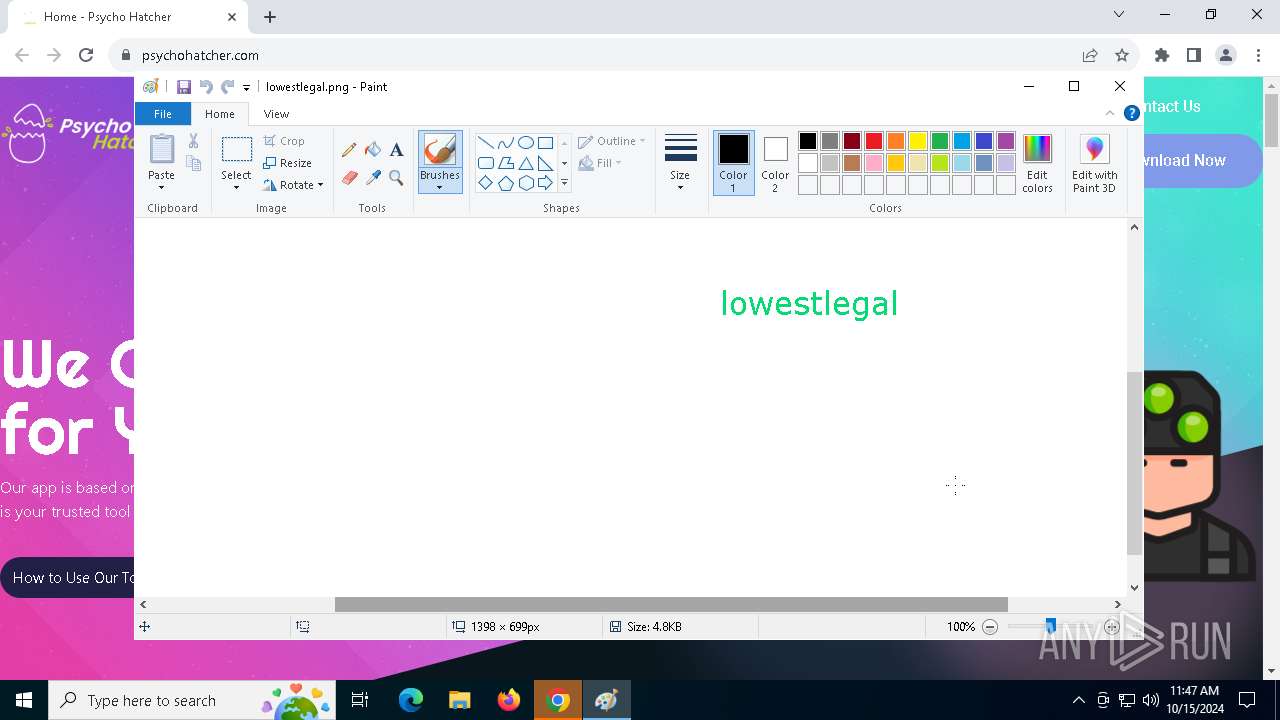Open the Resize dialog

287,163
